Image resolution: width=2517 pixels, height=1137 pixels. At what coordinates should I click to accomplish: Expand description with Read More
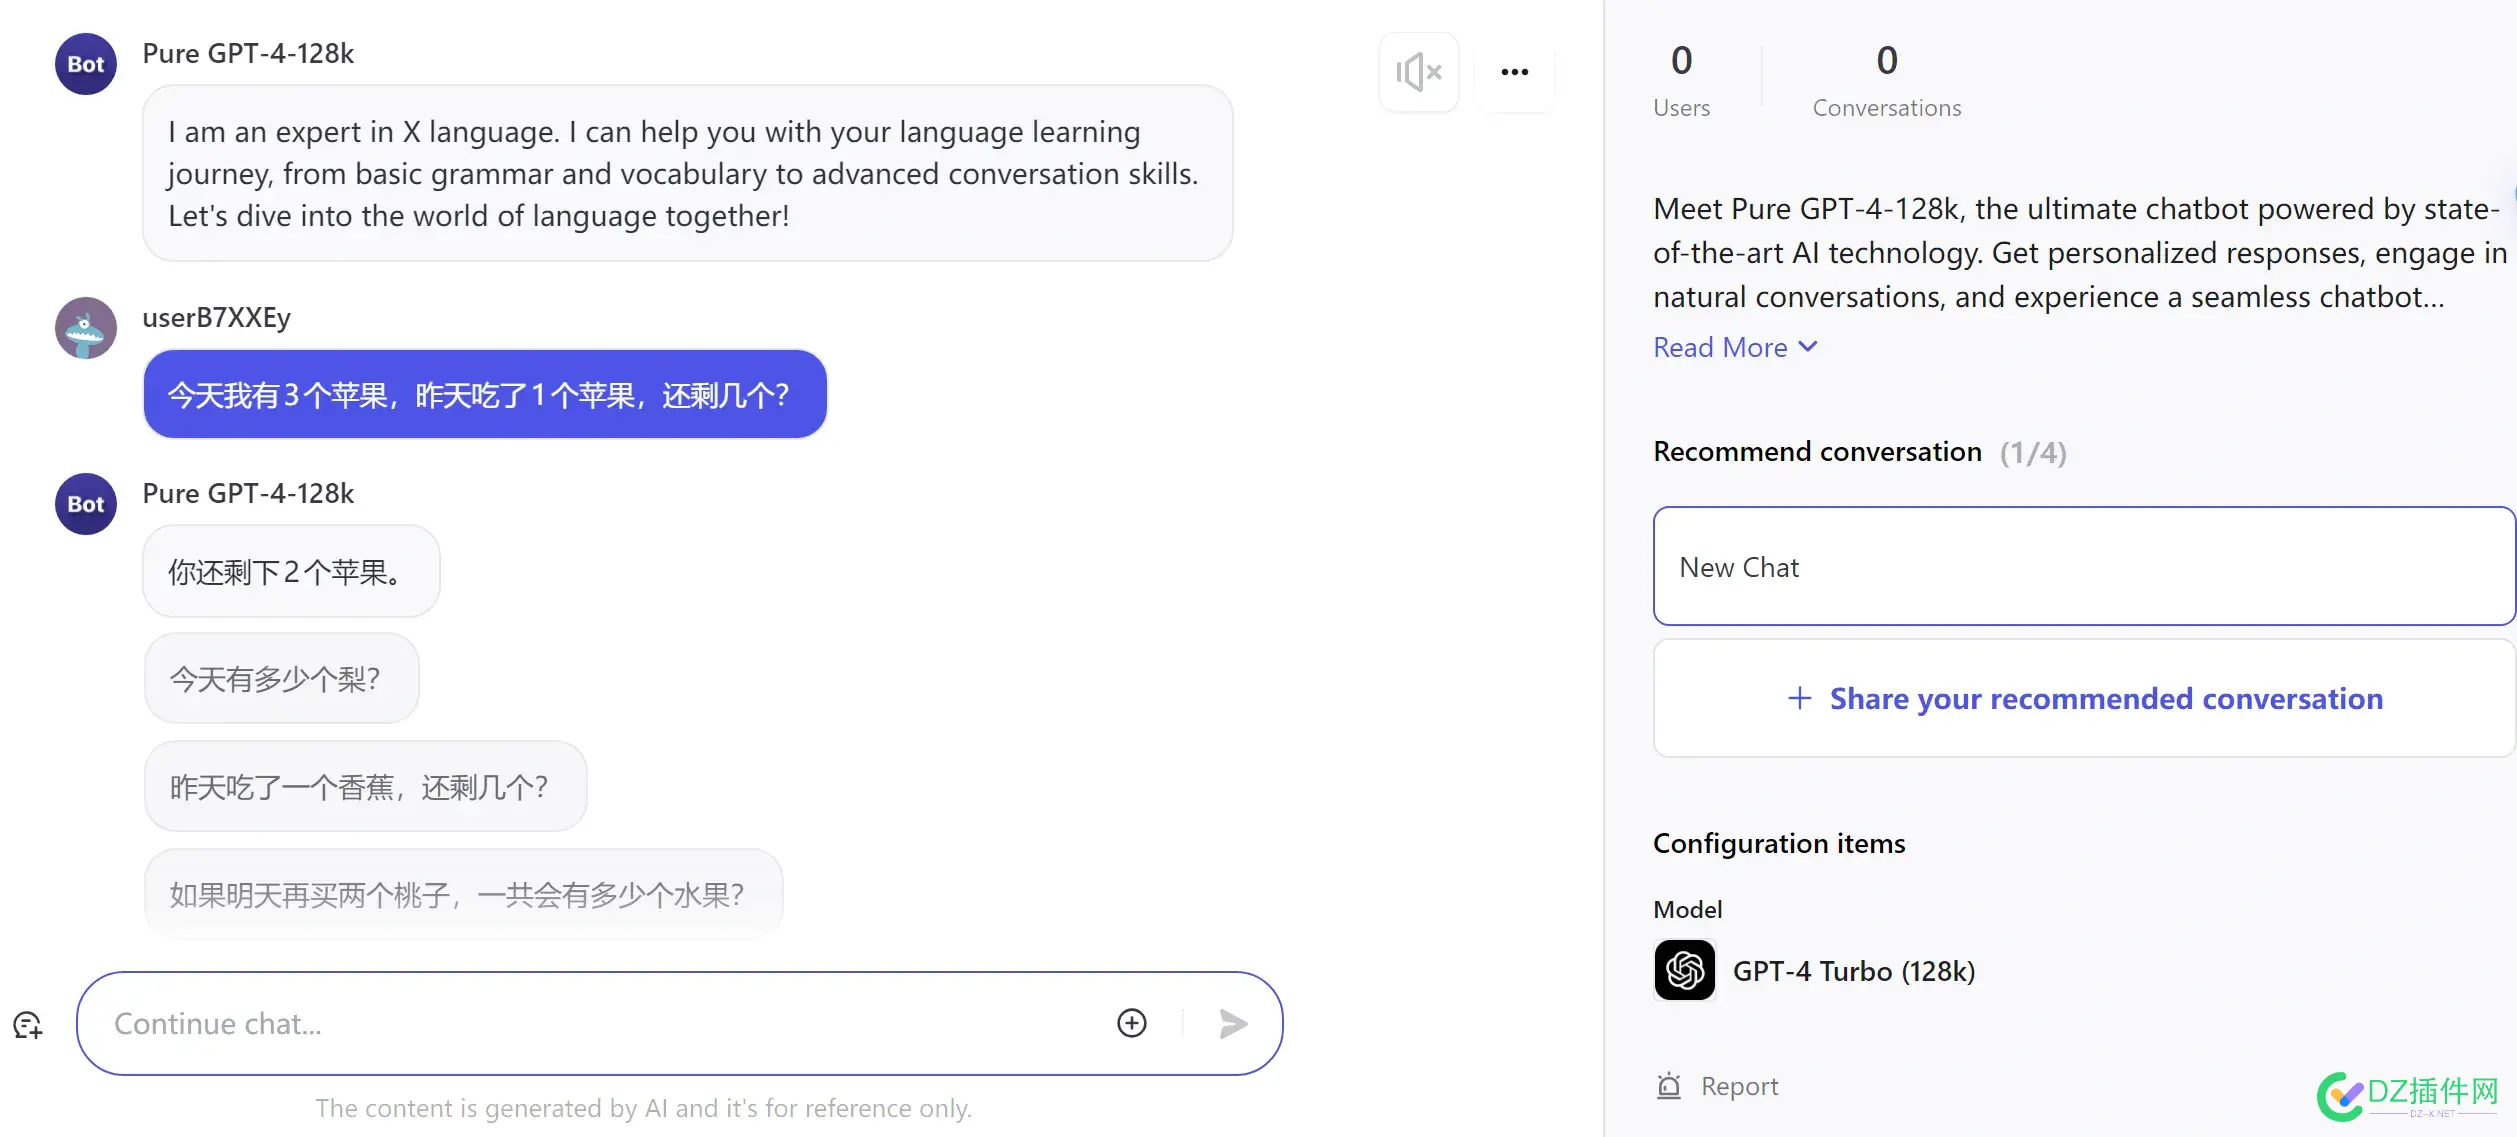tap(1735, 347)
